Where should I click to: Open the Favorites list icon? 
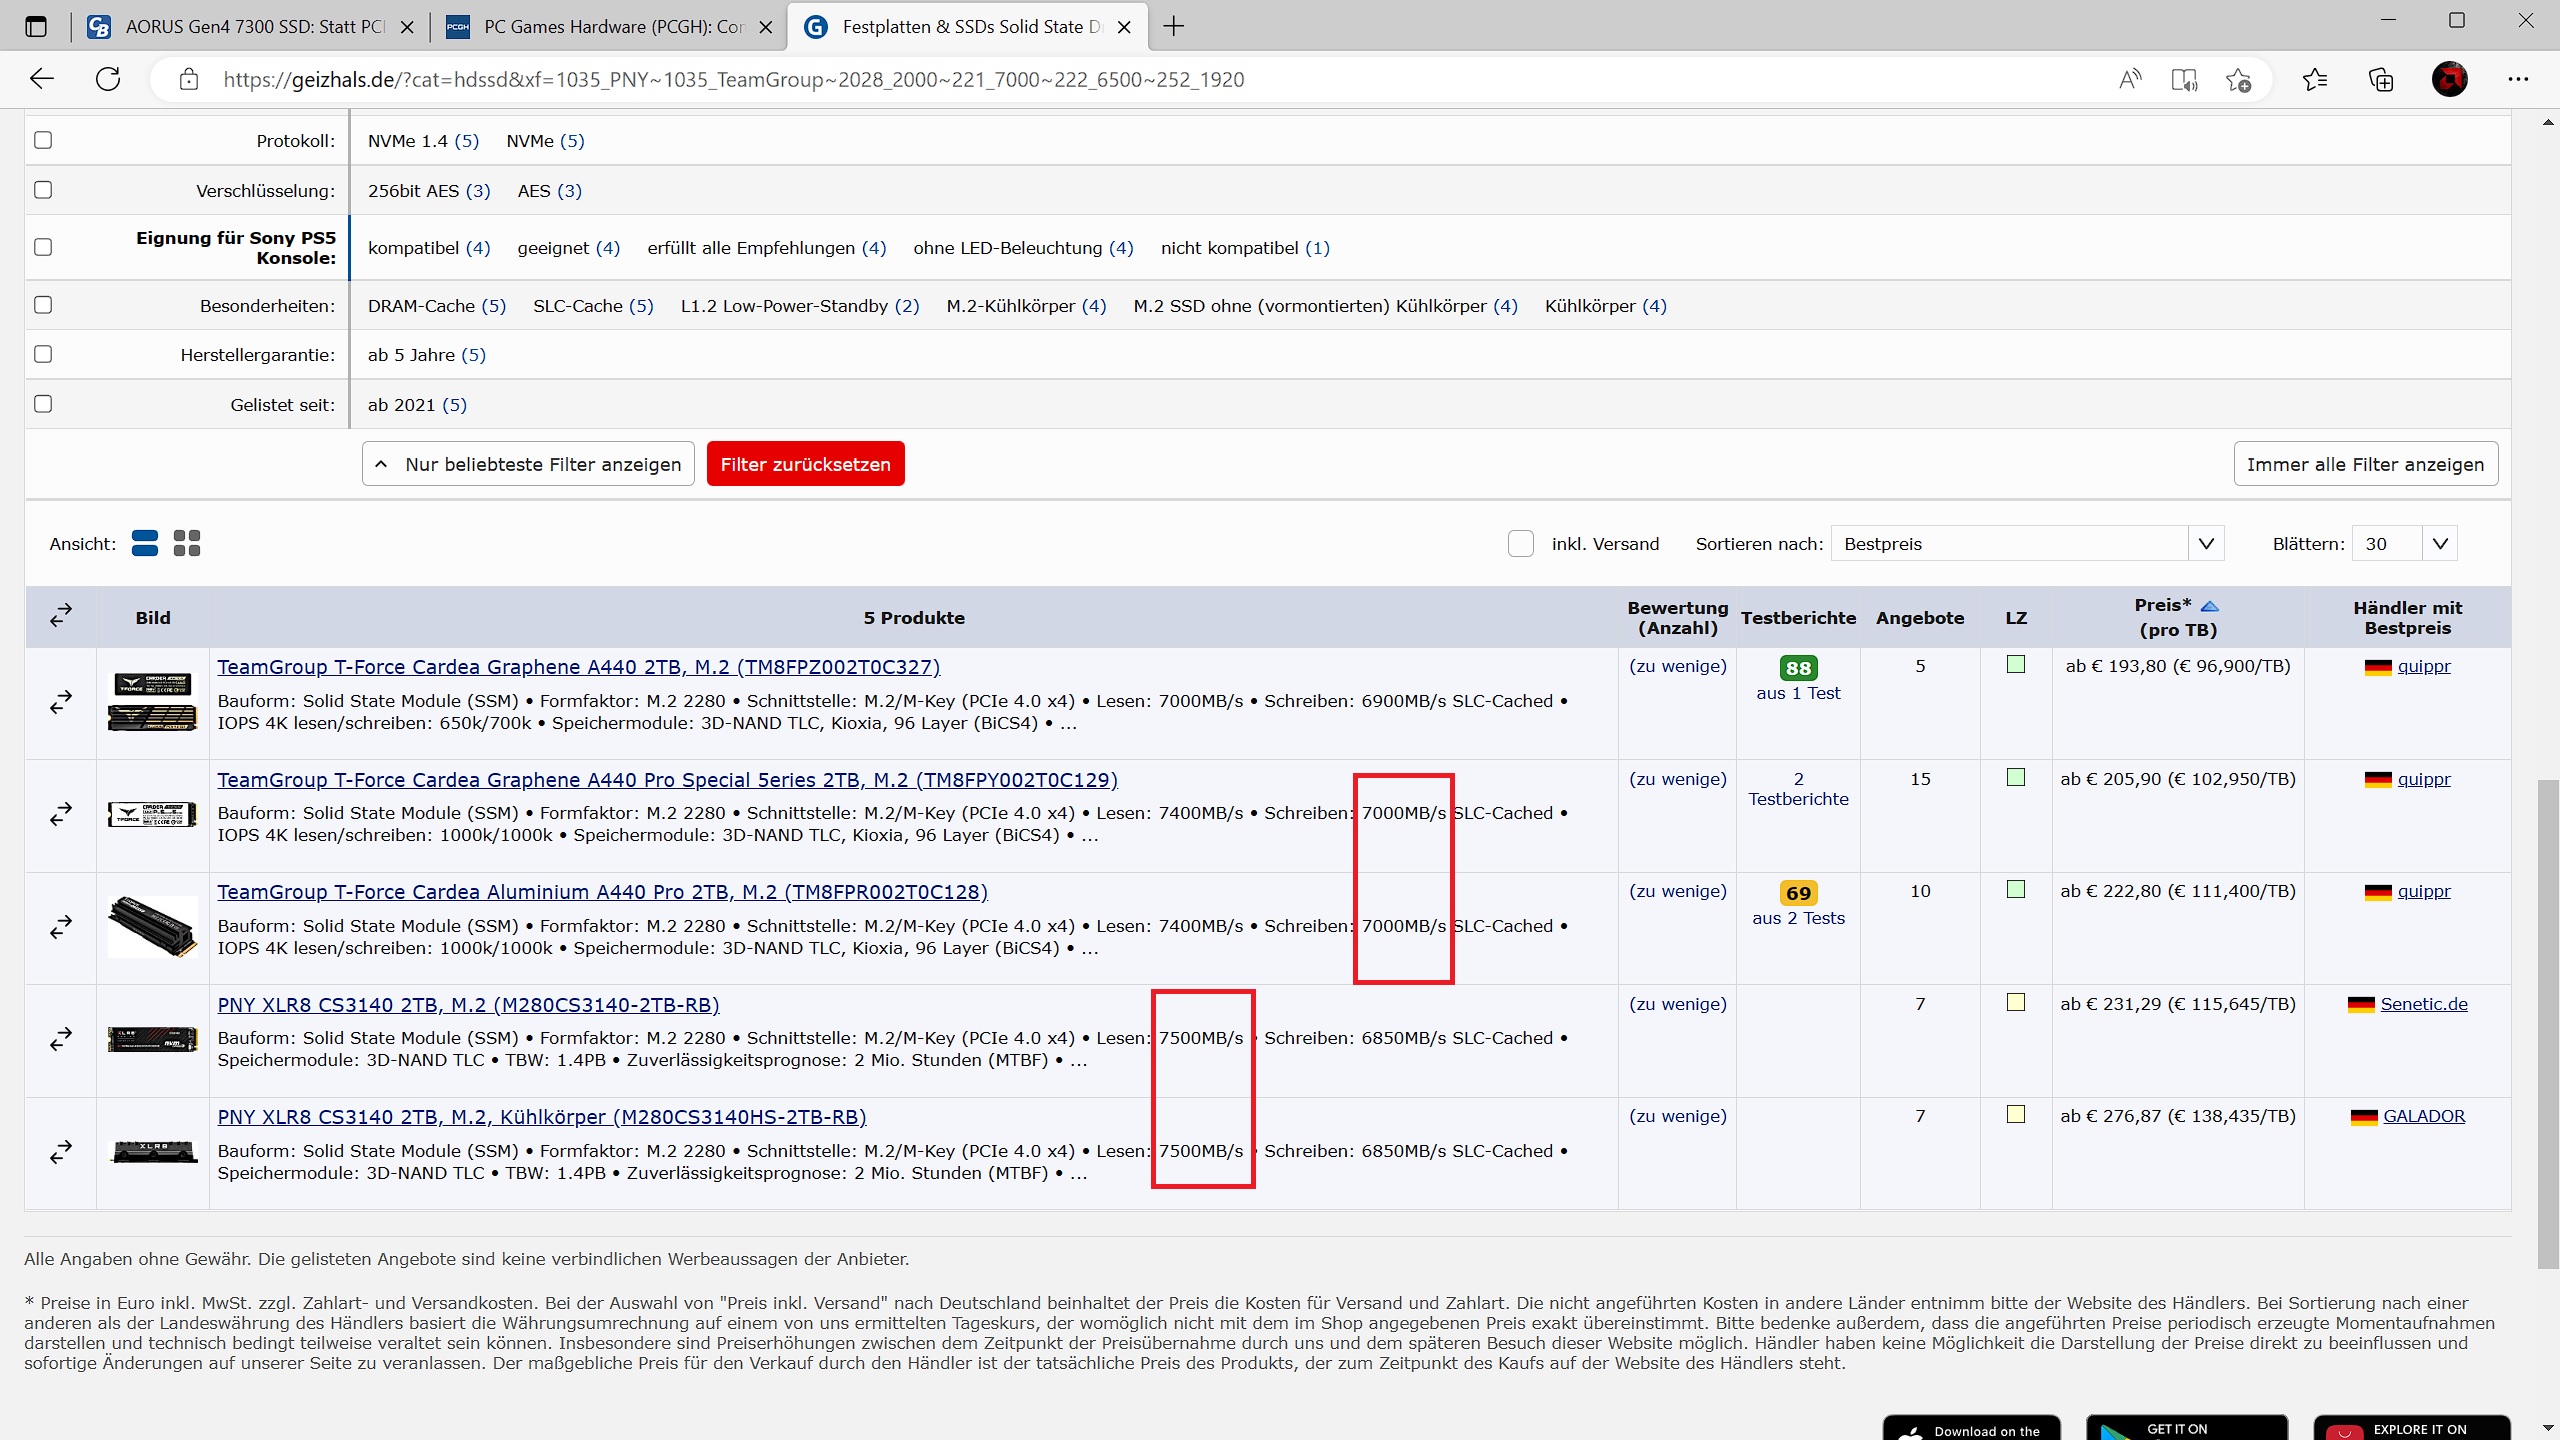coord(2315,79)
